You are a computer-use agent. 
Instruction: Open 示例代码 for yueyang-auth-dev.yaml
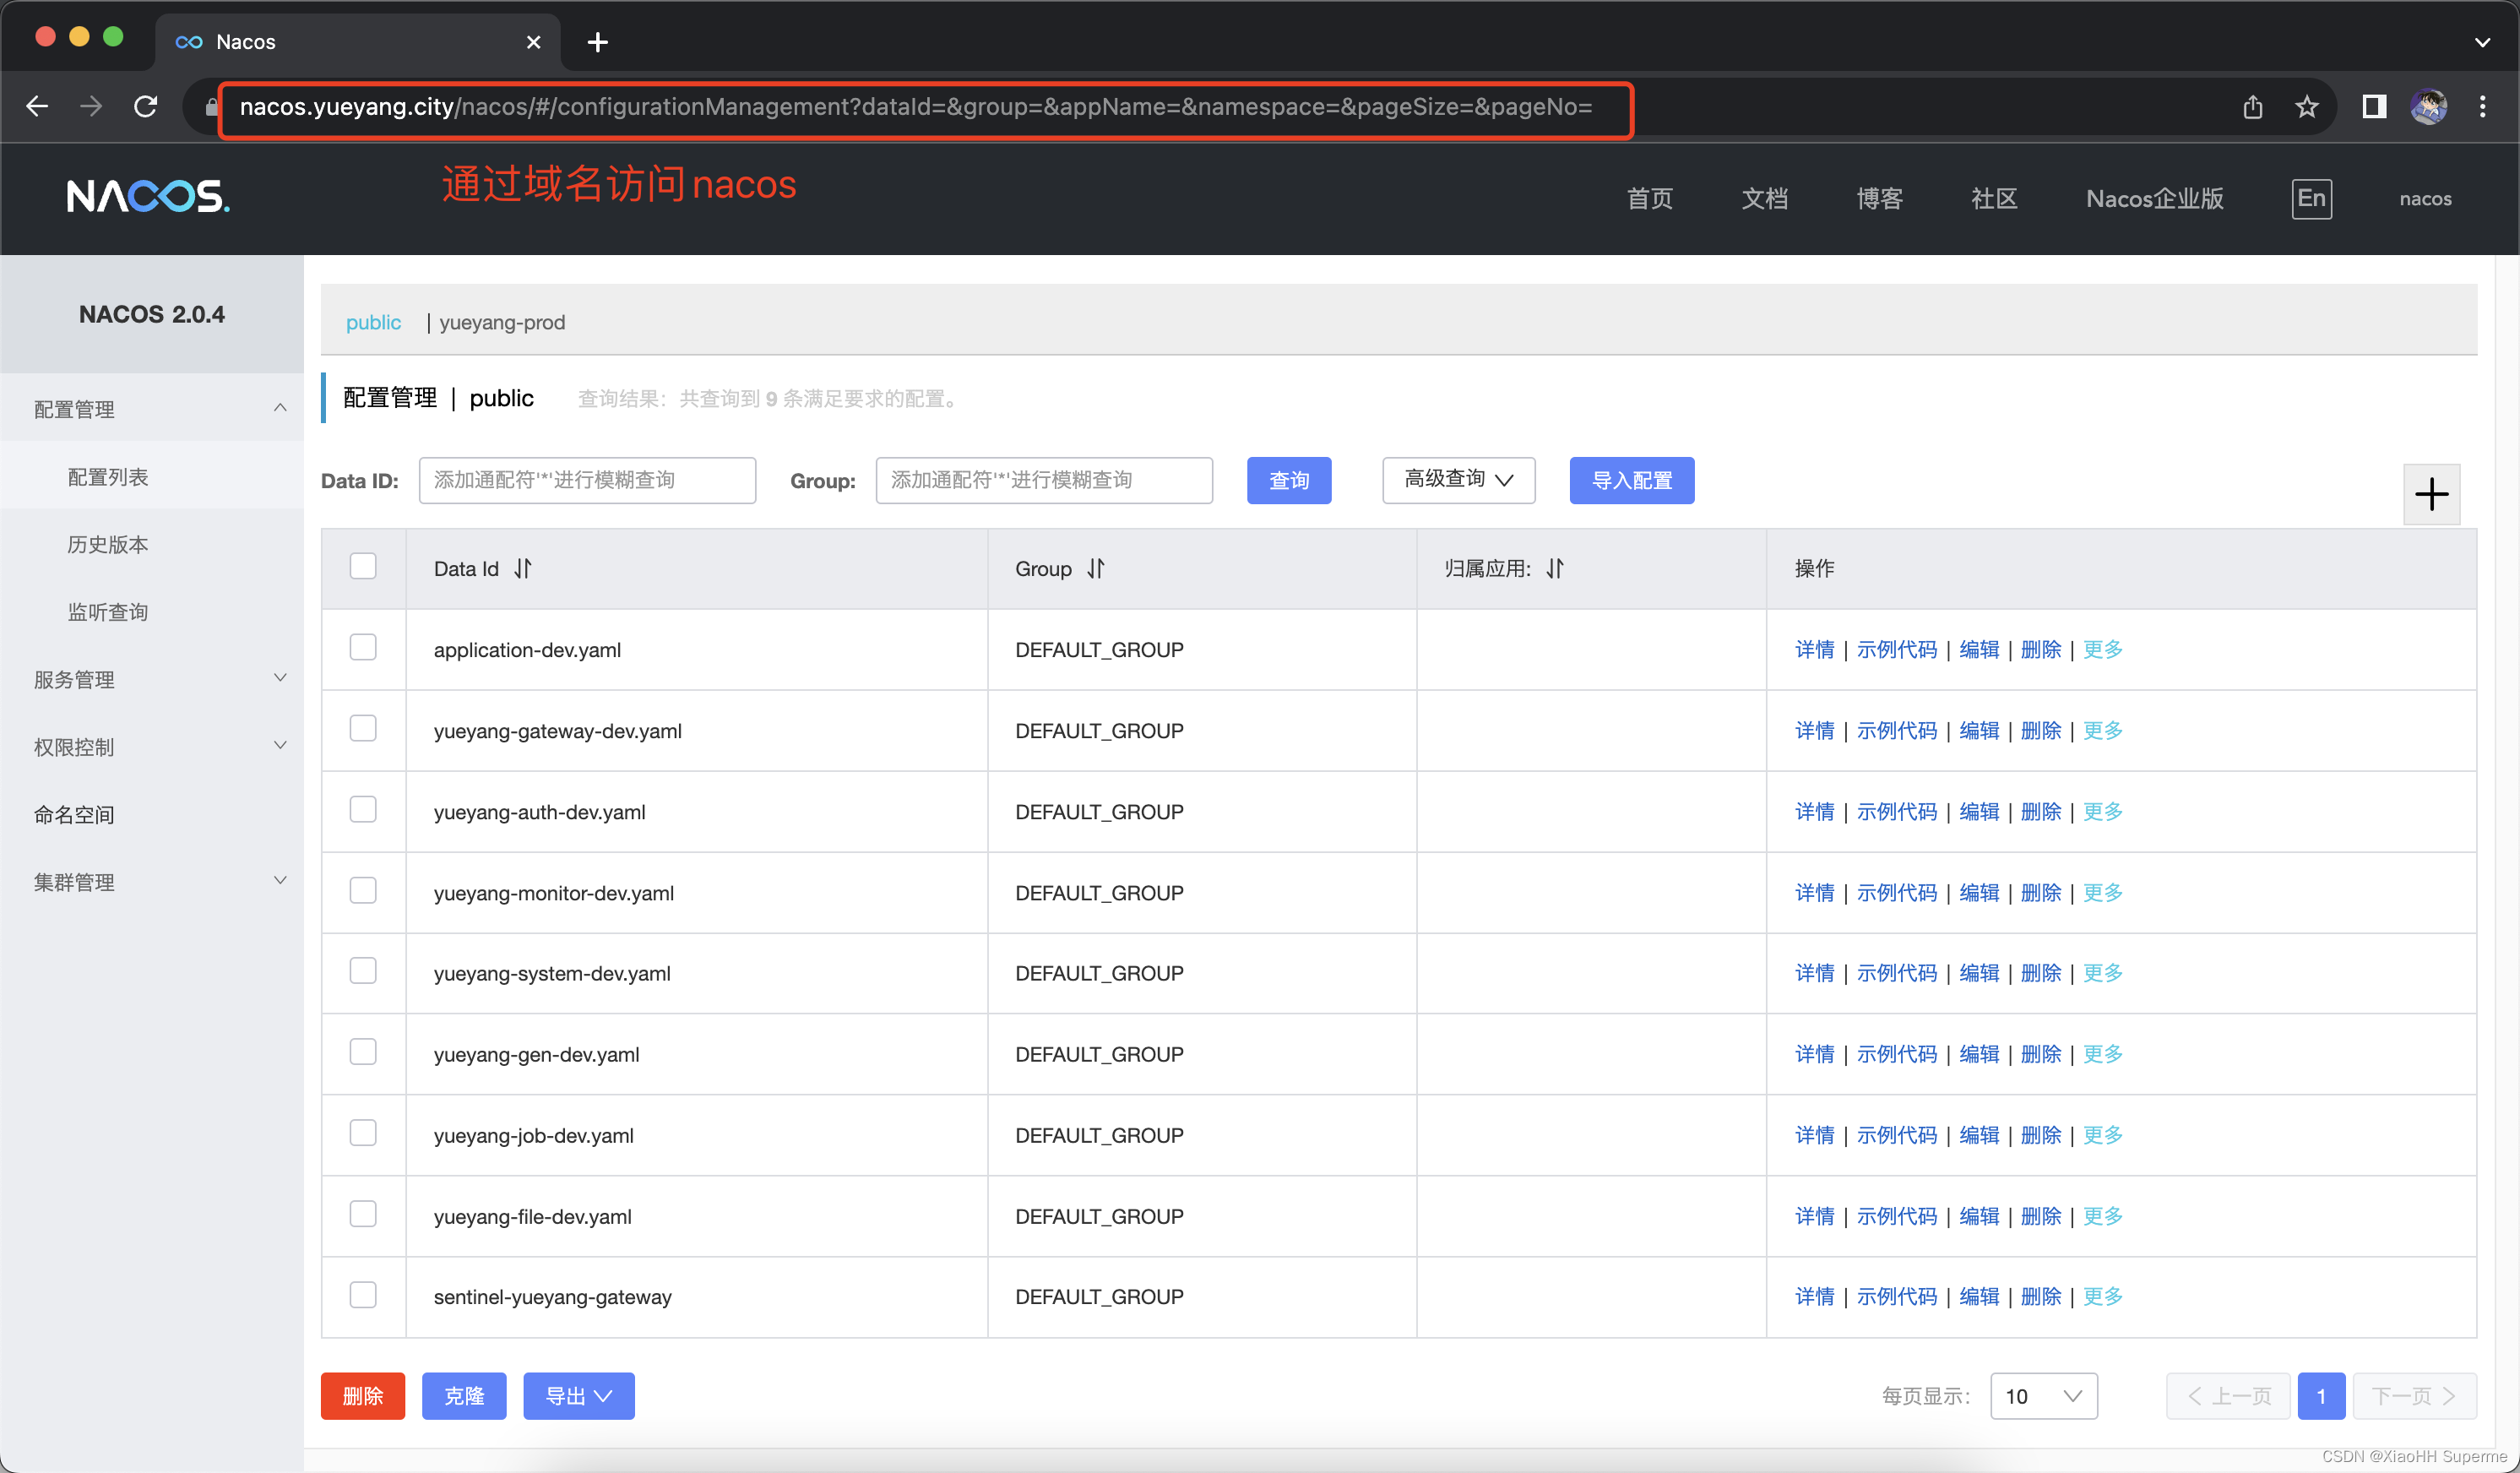point(1896,812)
